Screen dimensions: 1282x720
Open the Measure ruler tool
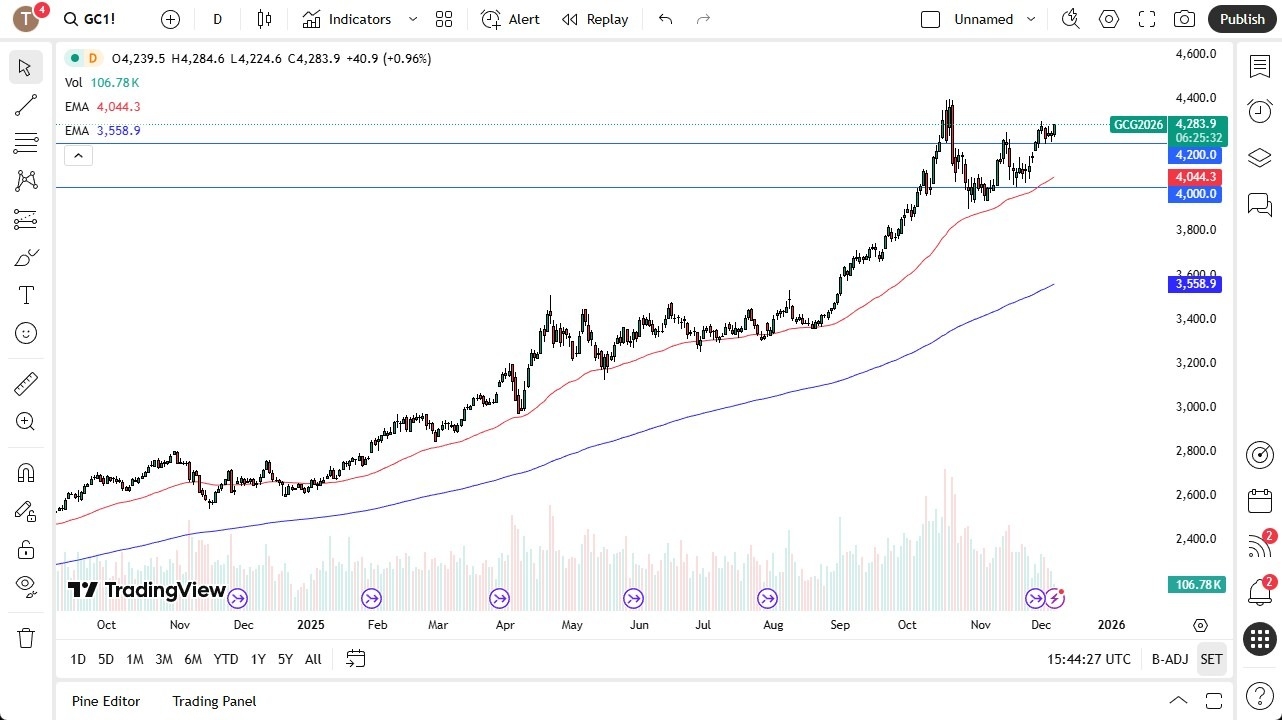coord(26,383)
